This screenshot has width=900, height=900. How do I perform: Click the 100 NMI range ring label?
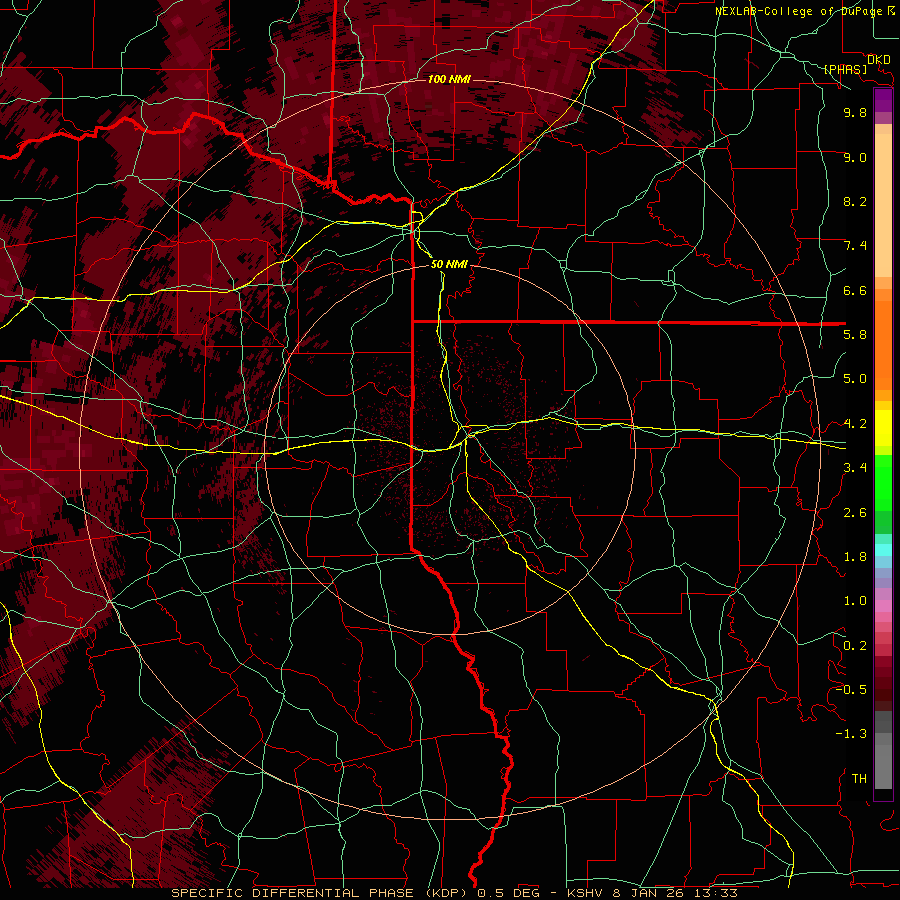click(449, 79)
